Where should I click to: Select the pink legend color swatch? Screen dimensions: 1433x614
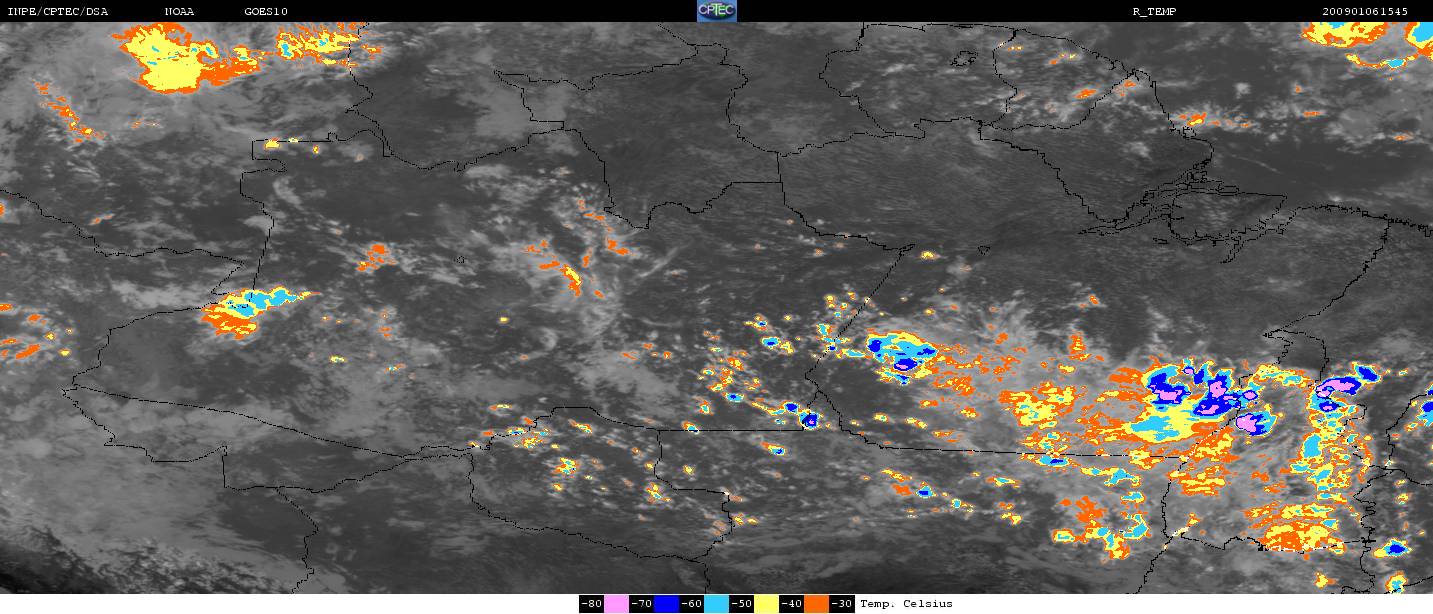pyautogui.click(x=616, y=604)
